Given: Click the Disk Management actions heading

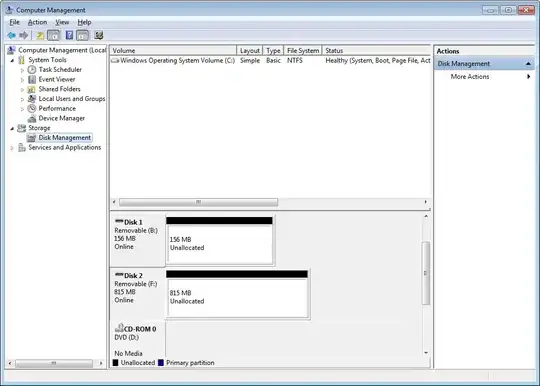Looking at the screenshot, I should [484, 64].
